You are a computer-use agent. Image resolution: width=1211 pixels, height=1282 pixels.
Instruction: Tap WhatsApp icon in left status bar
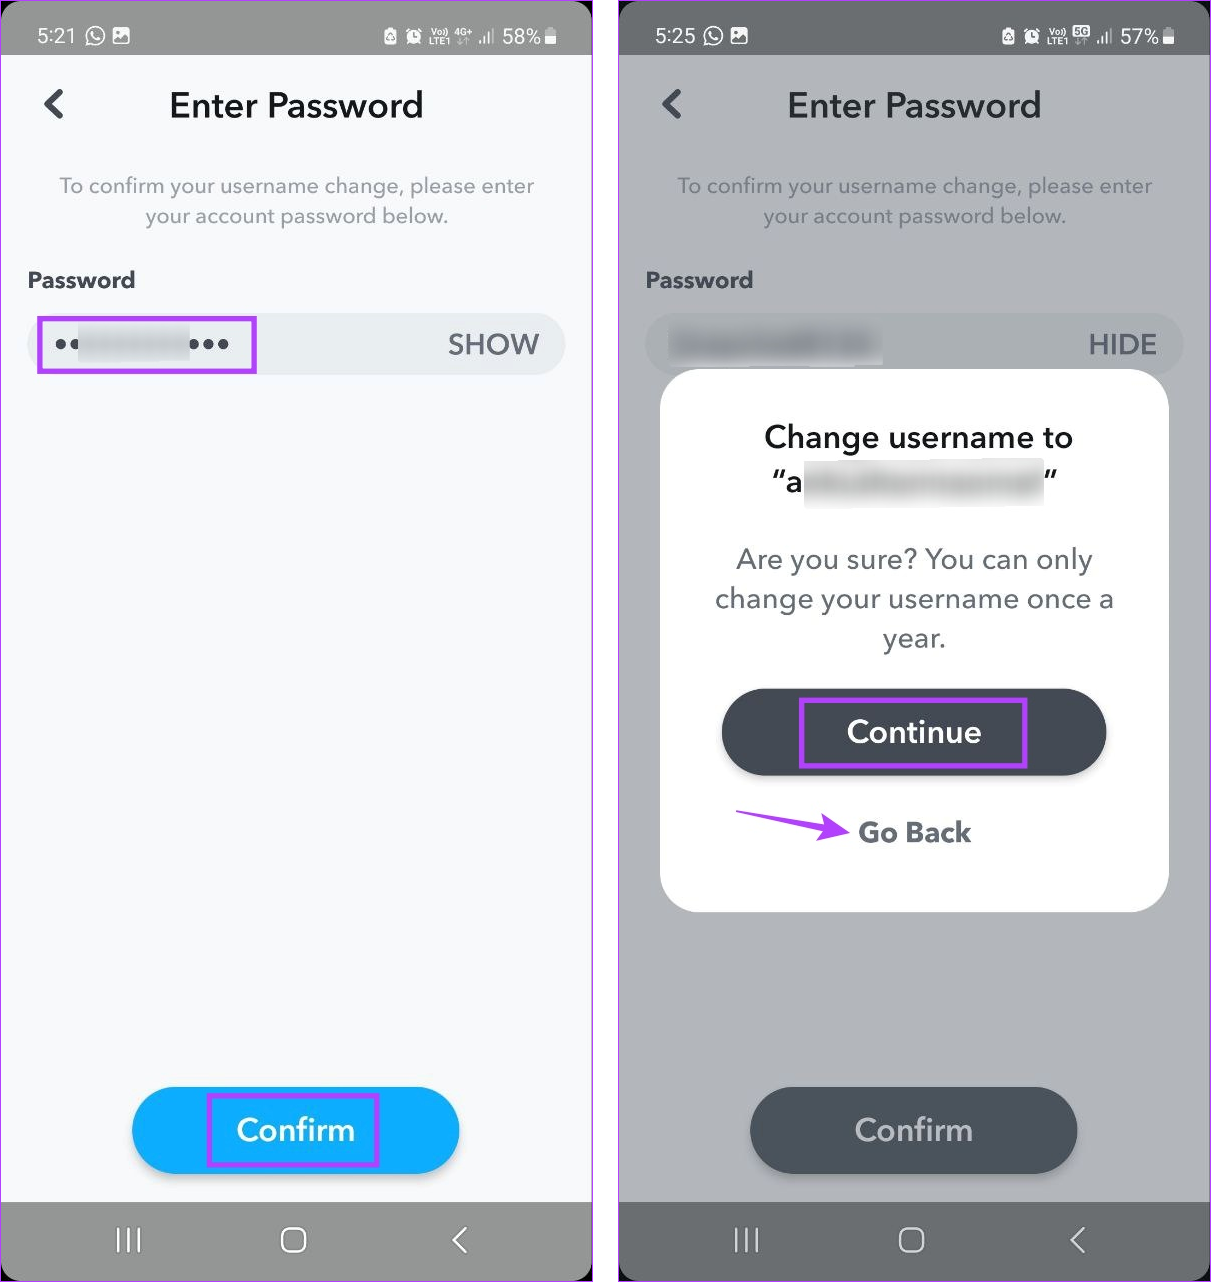(95, 36)
